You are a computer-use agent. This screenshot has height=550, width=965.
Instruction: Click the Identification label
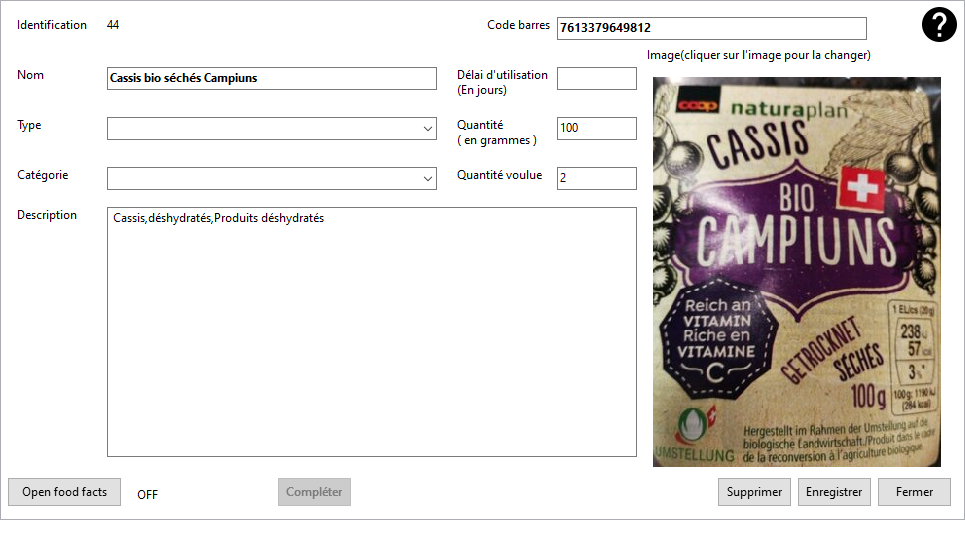[x=52, y=25]
